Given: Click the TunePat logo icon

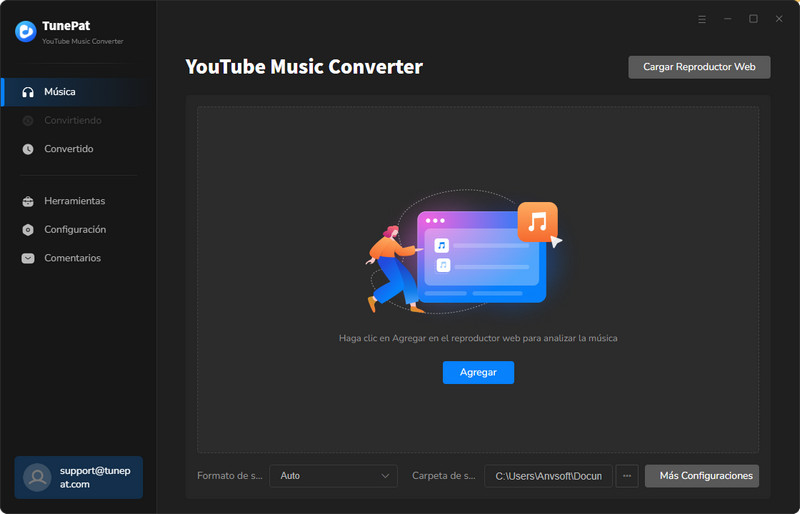Looking at the screenshot, I should coord(26,31).
